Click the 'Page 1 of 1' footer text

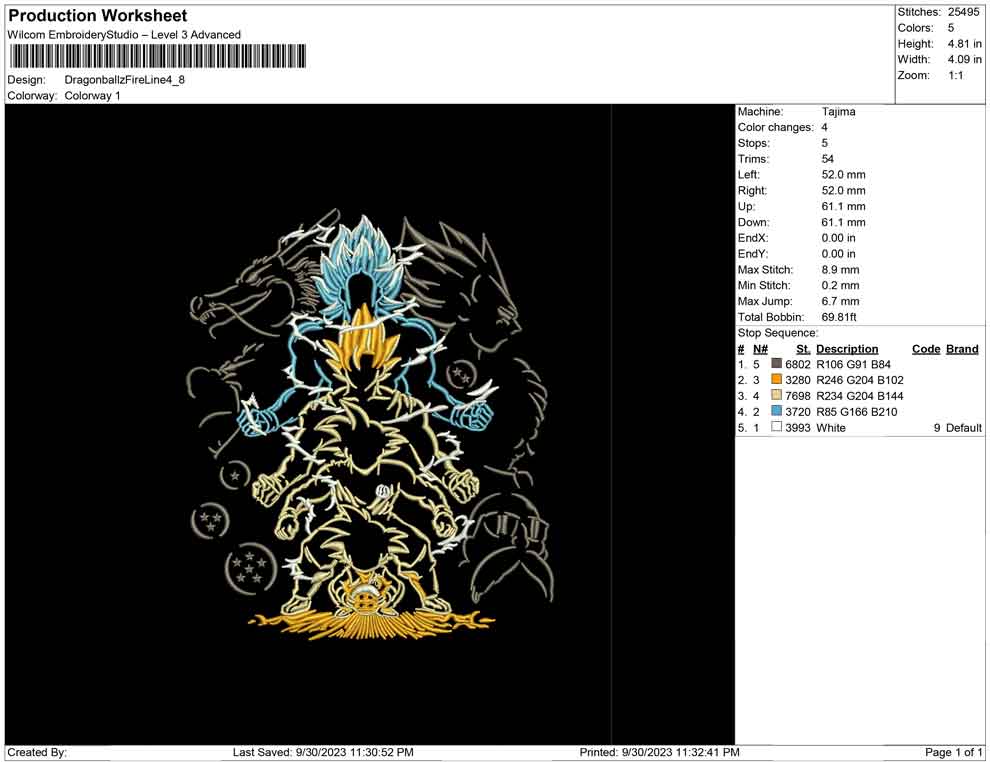[953, 752]
